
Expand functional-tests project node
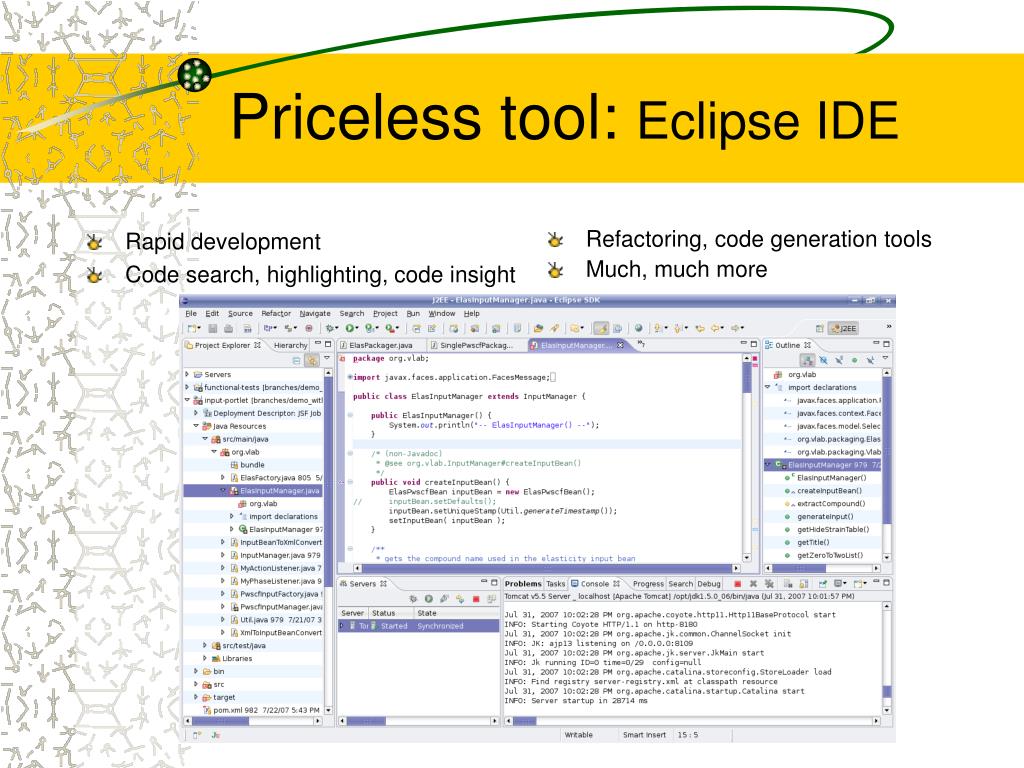(187, 387)
